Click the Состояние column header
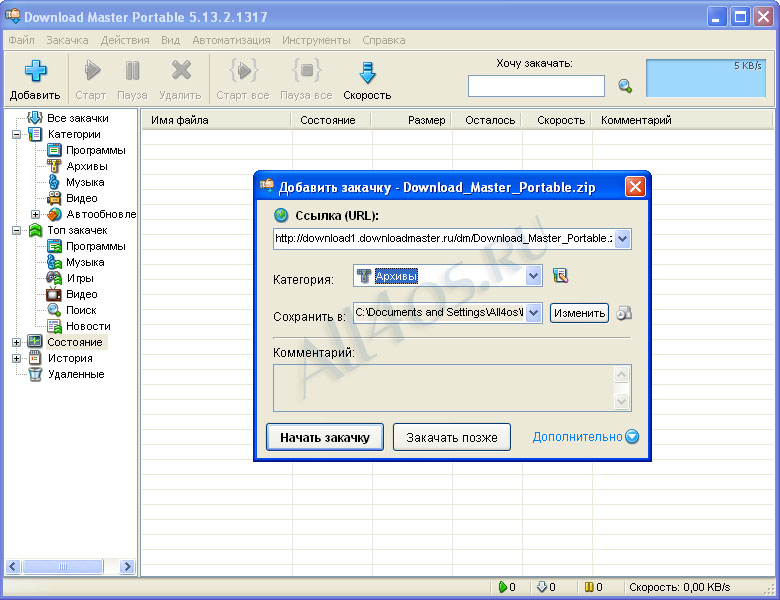780x600 pixels. click(331, 120)
